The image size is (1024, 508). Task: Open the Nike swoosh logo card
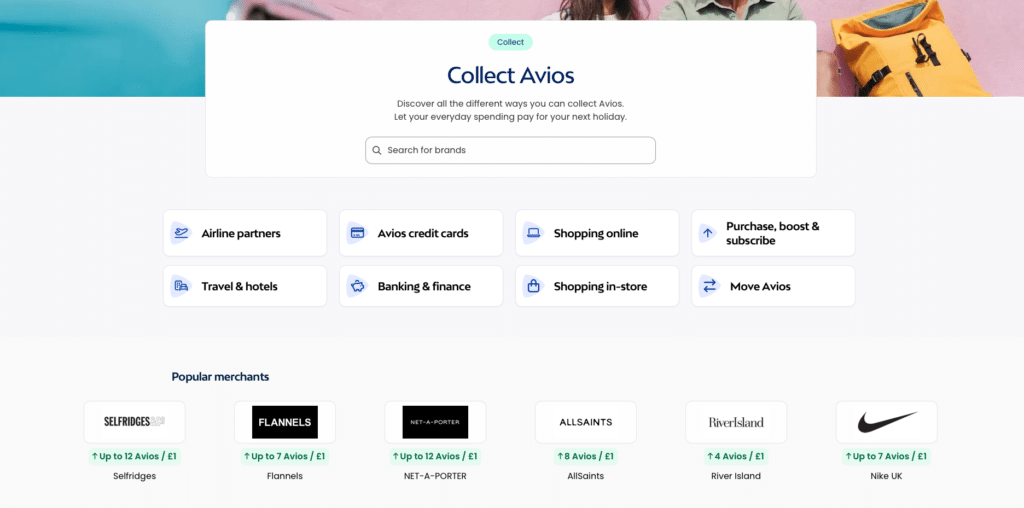pyautogui.click(x=886, y=422)
